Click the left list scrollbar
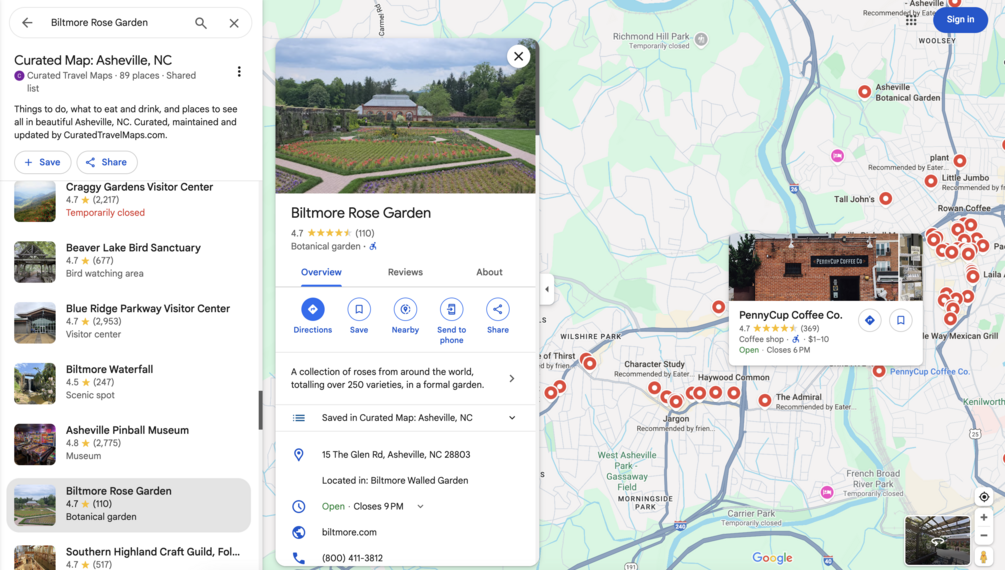 tap(260, 410)
